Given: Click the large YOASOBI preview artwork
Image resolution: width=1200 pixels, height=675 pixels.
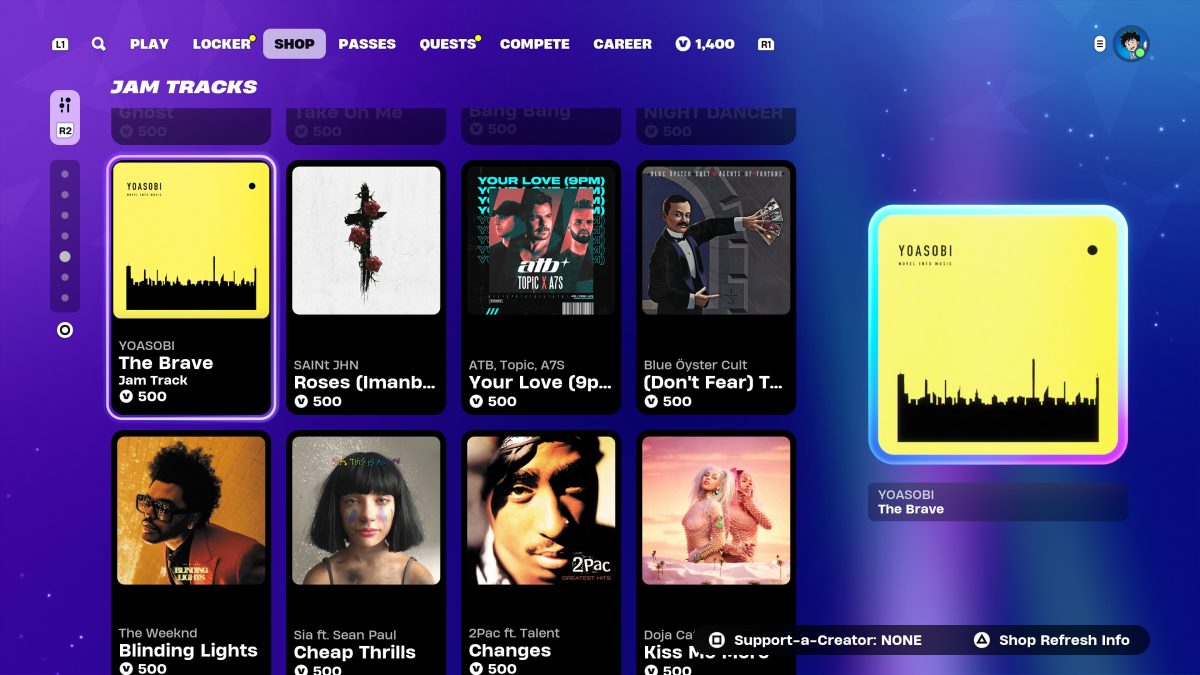Looking at the screenshot, I should coord(998,335).
